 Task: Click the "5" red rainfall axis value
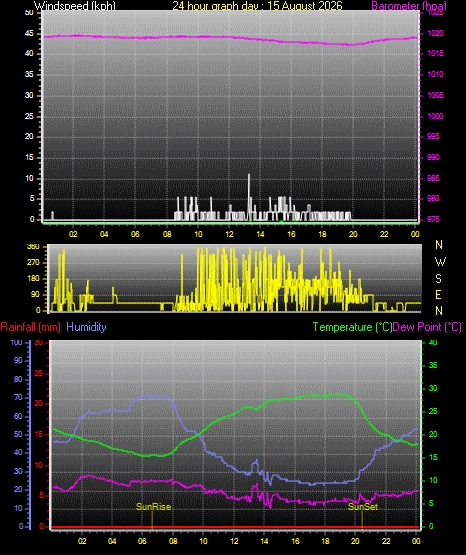pos(41,496)
